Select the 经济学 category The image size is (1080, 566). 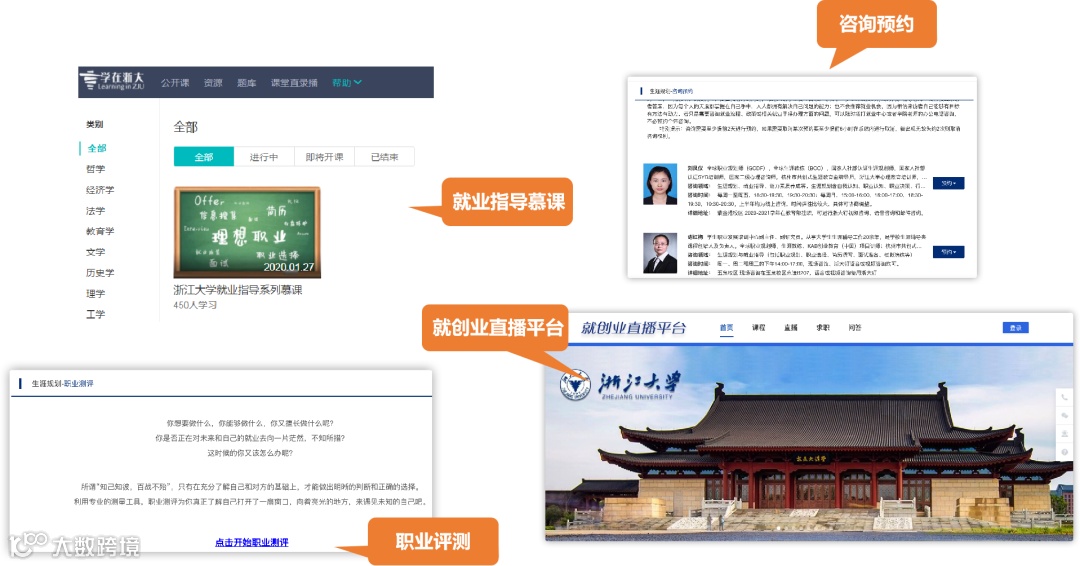click(x=101, y=189)
